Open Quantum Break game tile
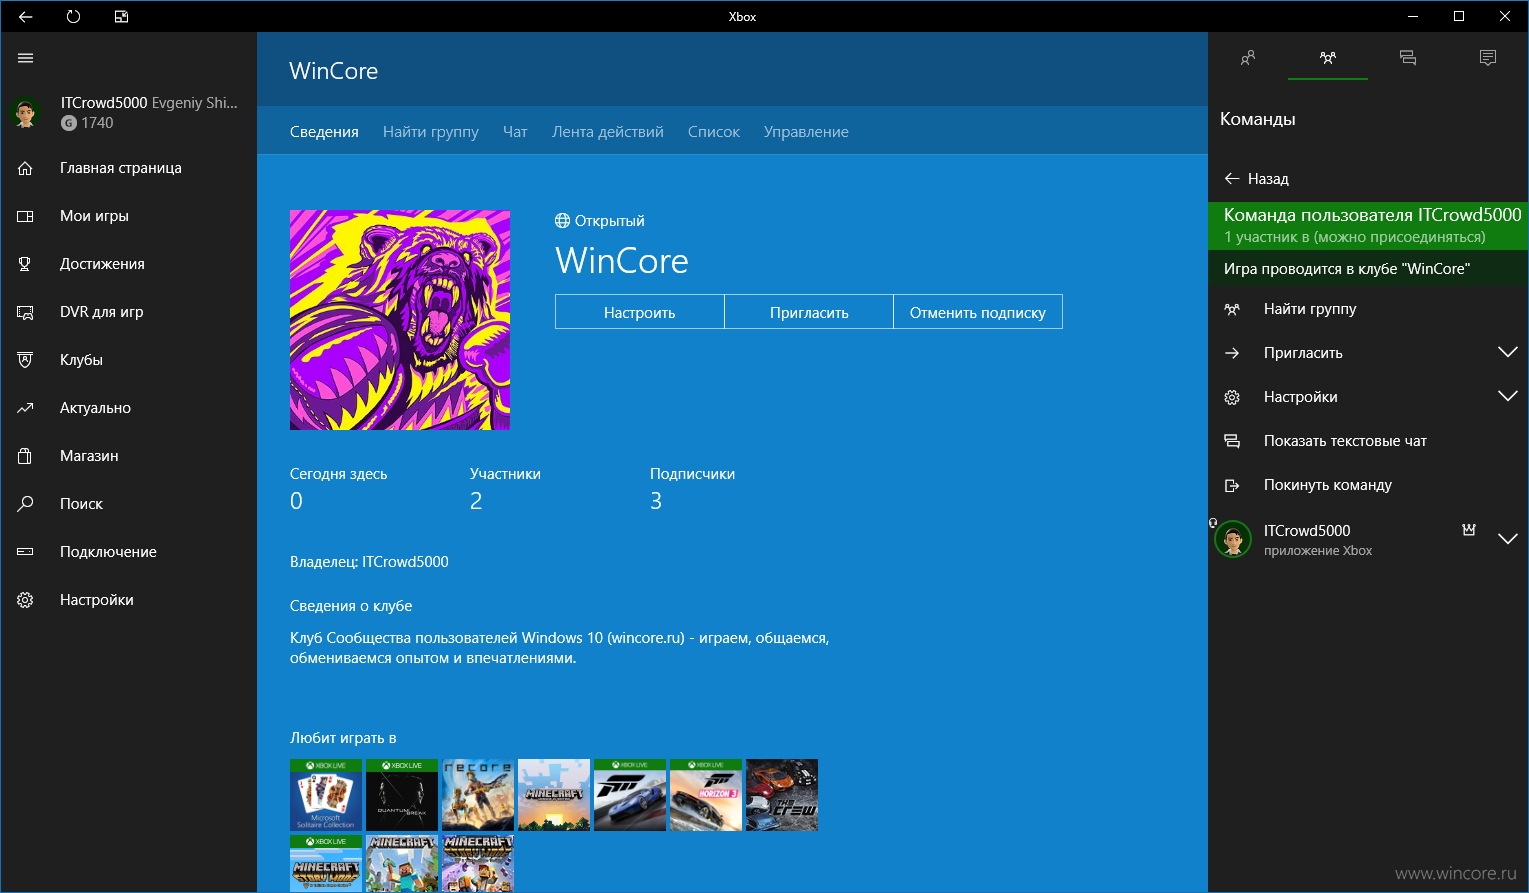This screenshot has height=893, width=1529. 402,795
